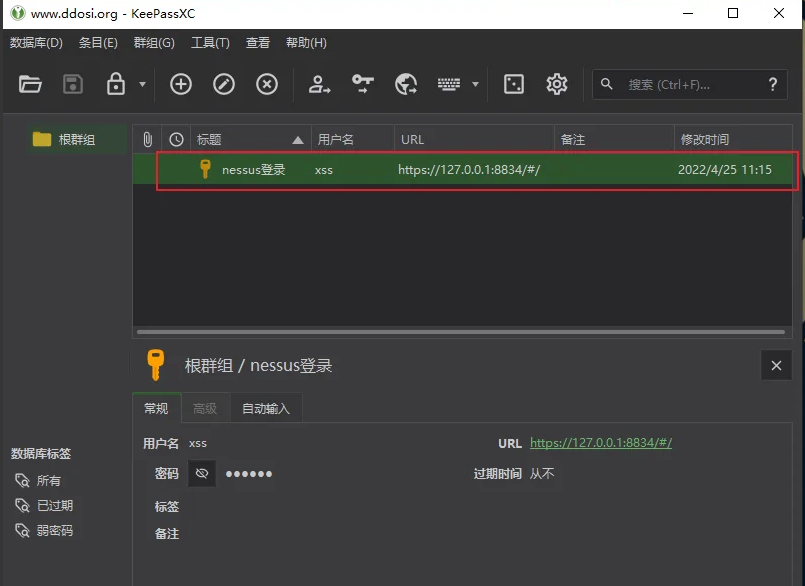Open the 工具(T) menu
The width and height of the screenshot is (805, 586).
210,43
